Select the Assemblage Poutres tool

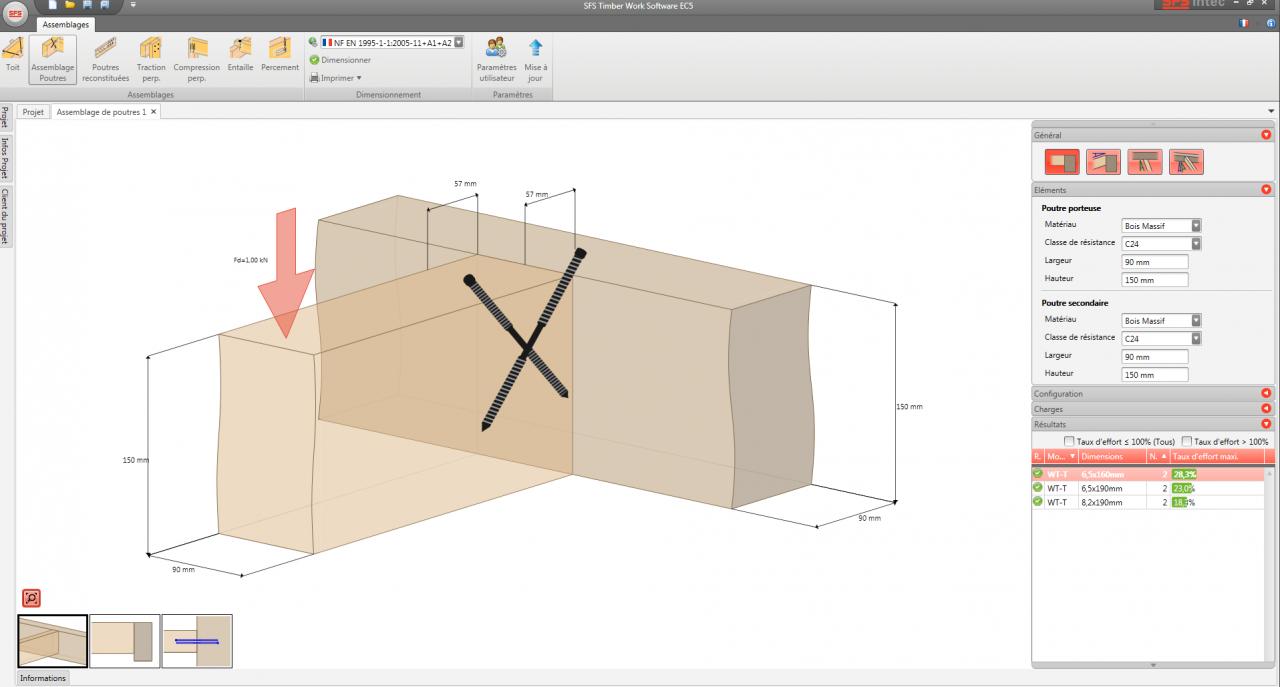tap(53, 58)
